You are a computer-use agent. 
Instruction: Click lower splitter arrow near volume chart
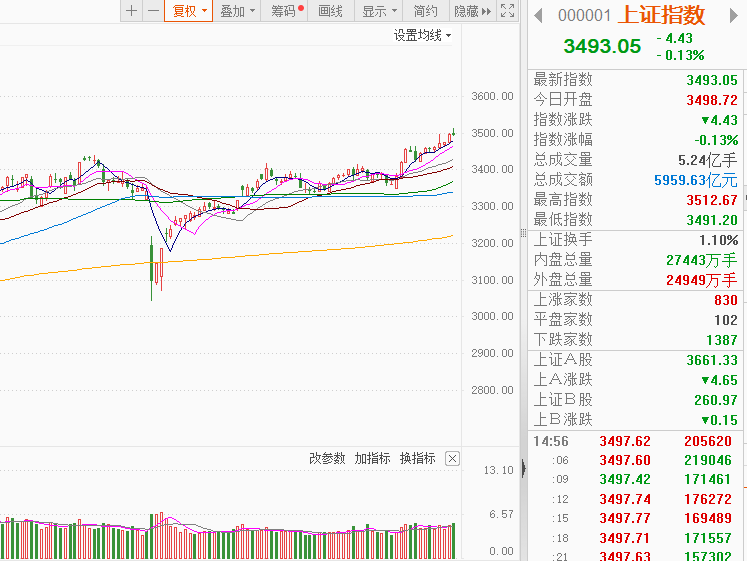coord(522,468)
